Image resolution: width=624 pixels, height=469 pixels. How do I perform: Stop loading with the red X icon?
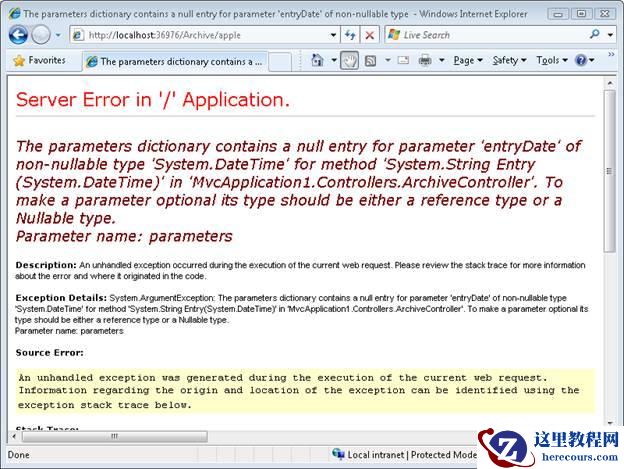370,35
